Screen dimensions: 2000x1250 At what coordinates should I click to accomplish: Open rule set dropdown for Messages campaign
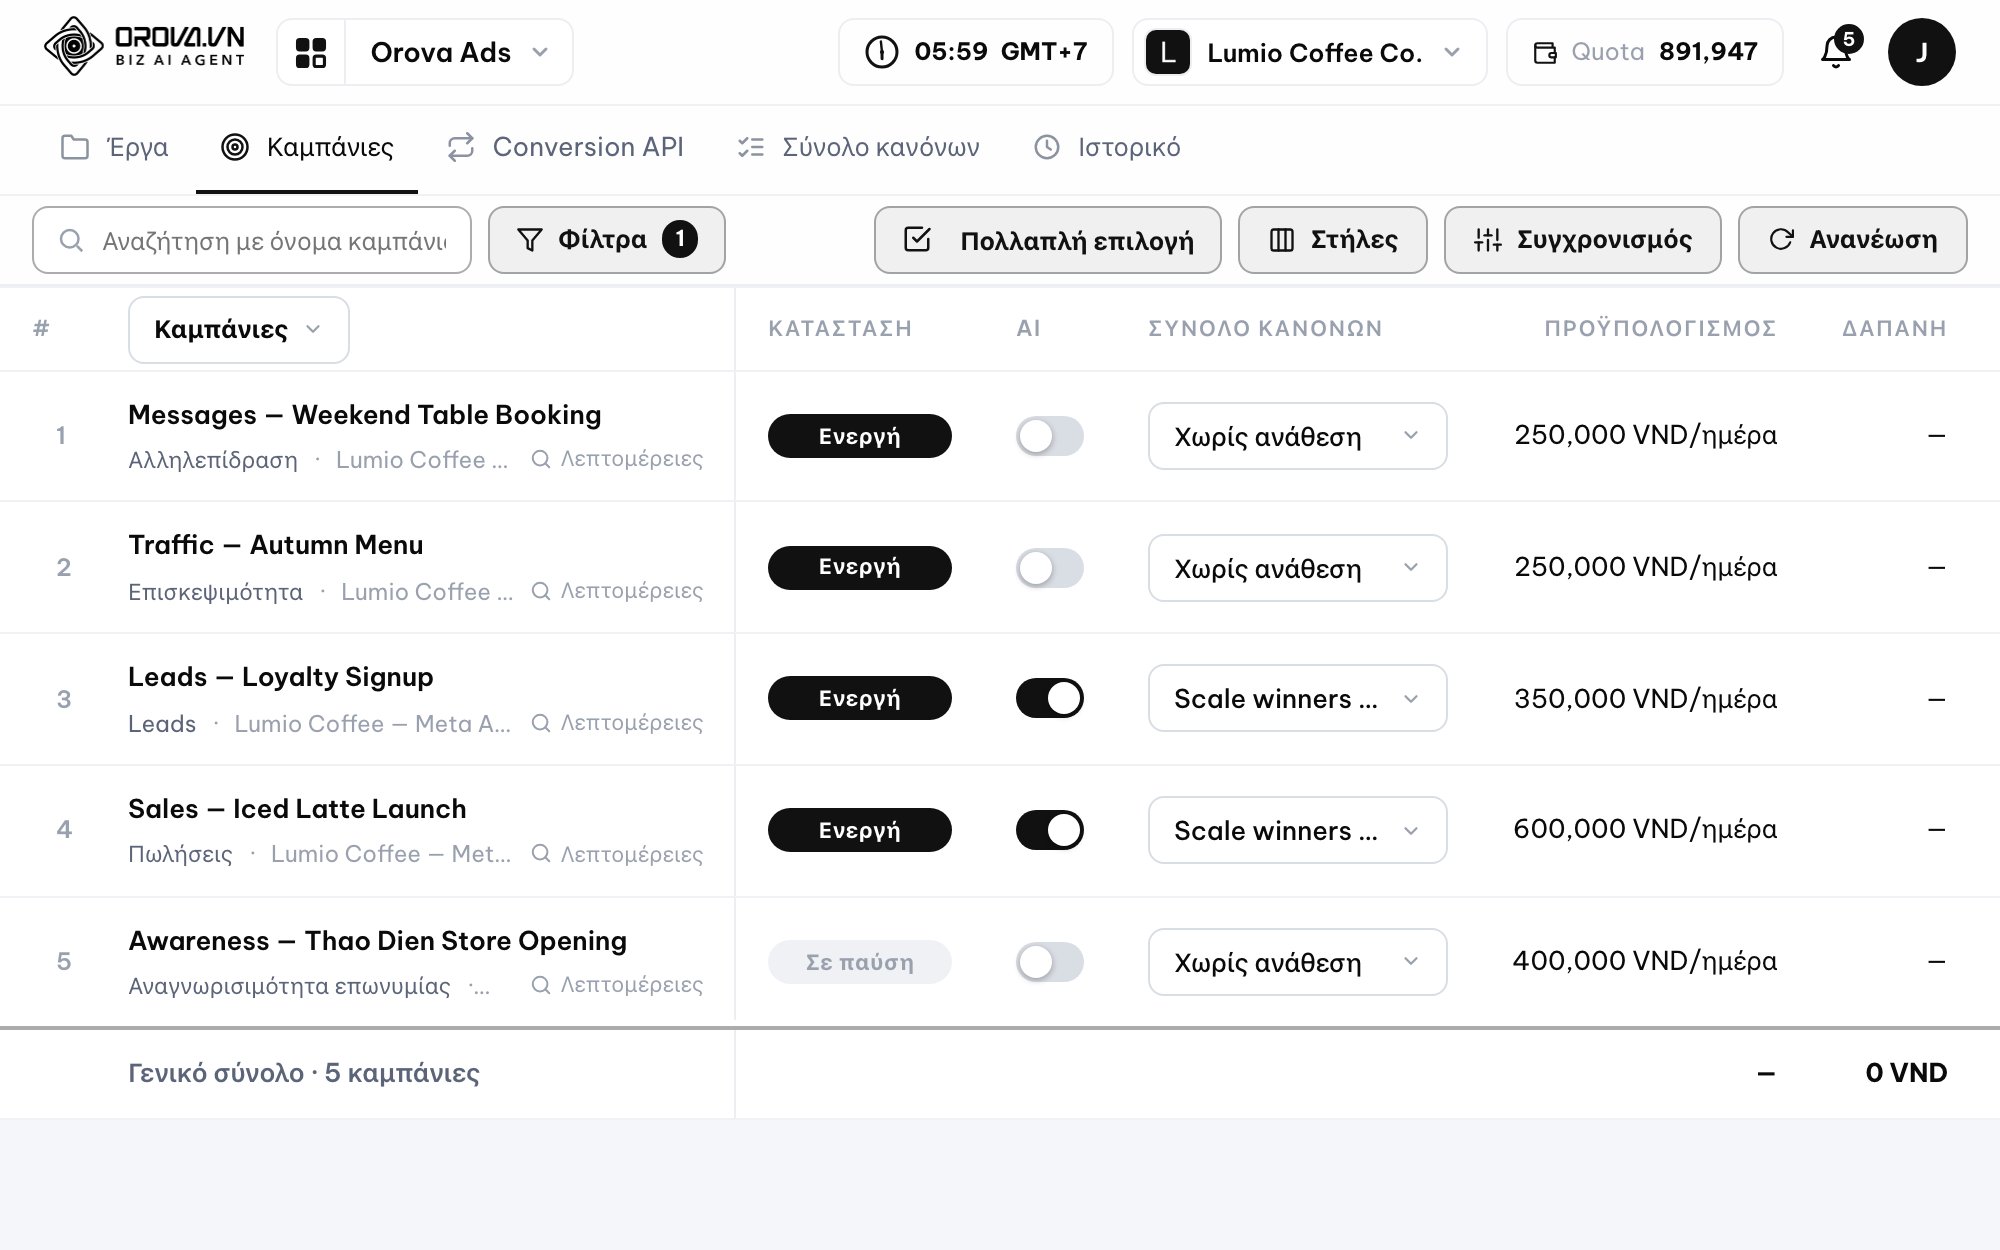point(1297,436)
